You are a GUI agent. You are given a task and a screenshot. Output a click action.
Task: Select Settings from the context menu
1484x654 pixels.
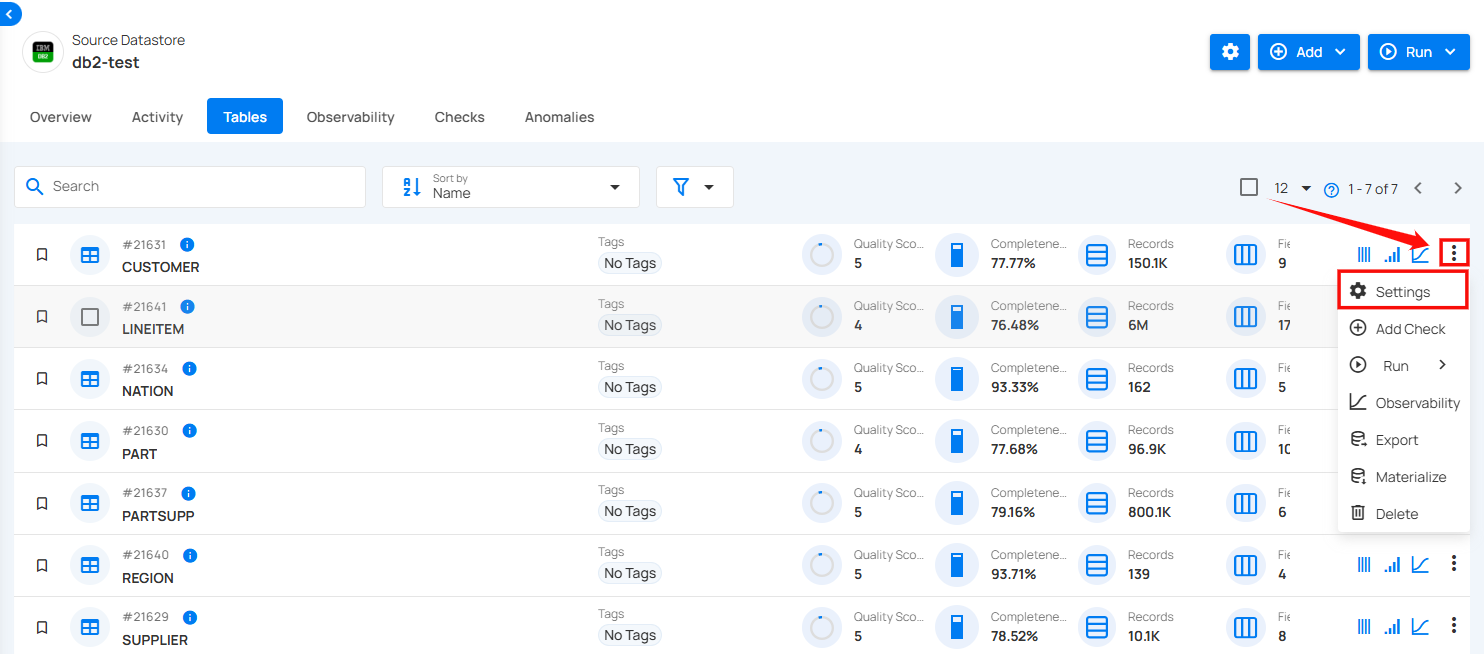(1402, 292)
